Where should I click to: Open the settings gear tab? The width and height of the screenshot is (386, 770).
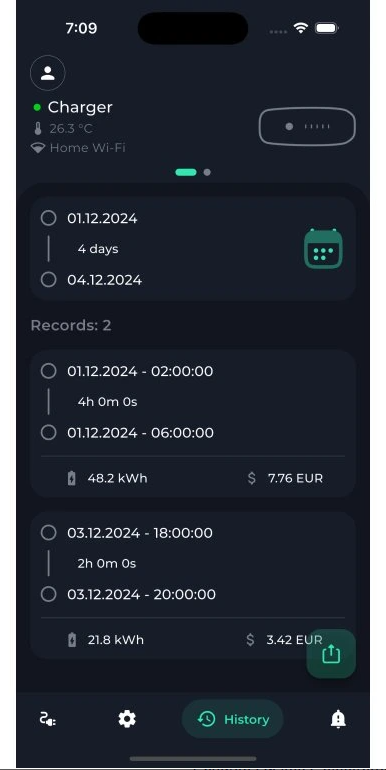(x=127, y=719)
